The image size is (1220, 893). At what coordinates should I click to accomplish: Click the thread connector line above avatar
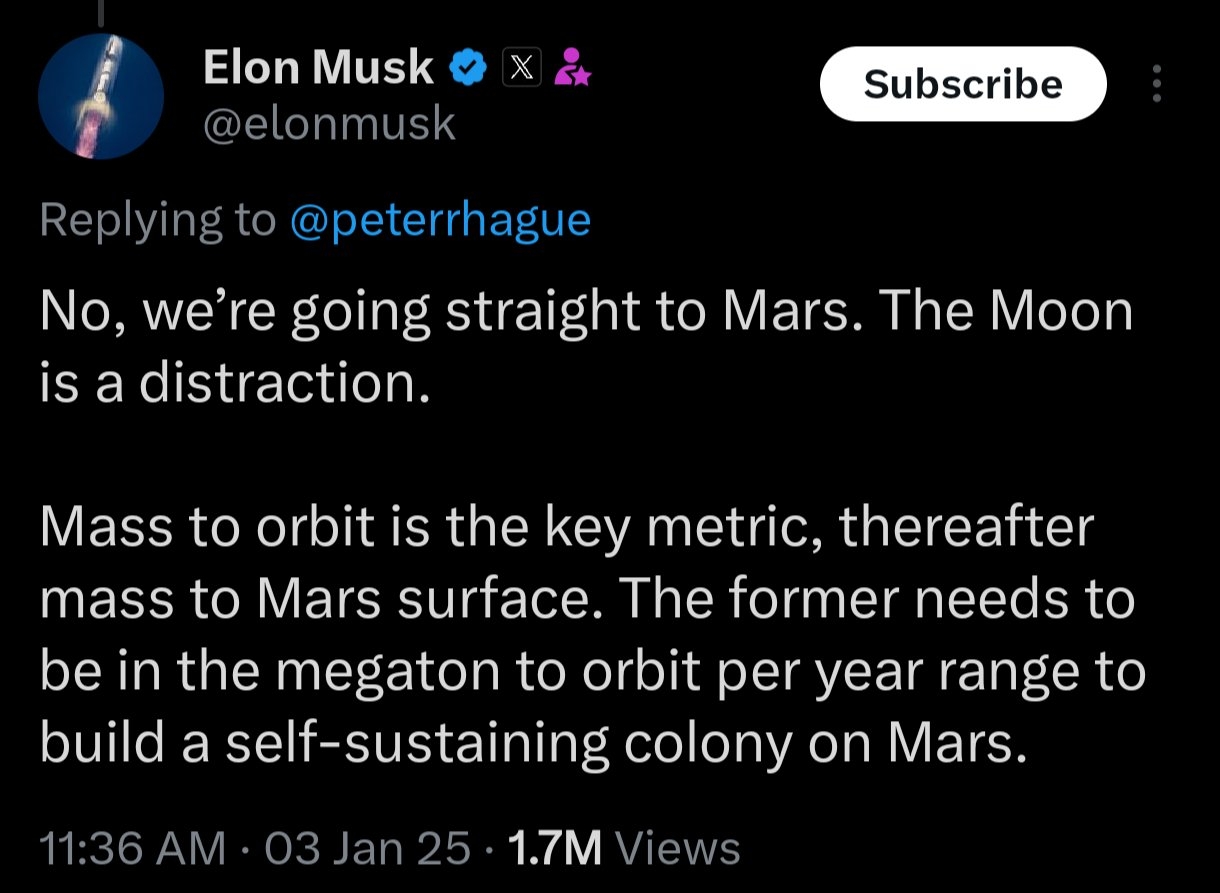coord(100,12)
